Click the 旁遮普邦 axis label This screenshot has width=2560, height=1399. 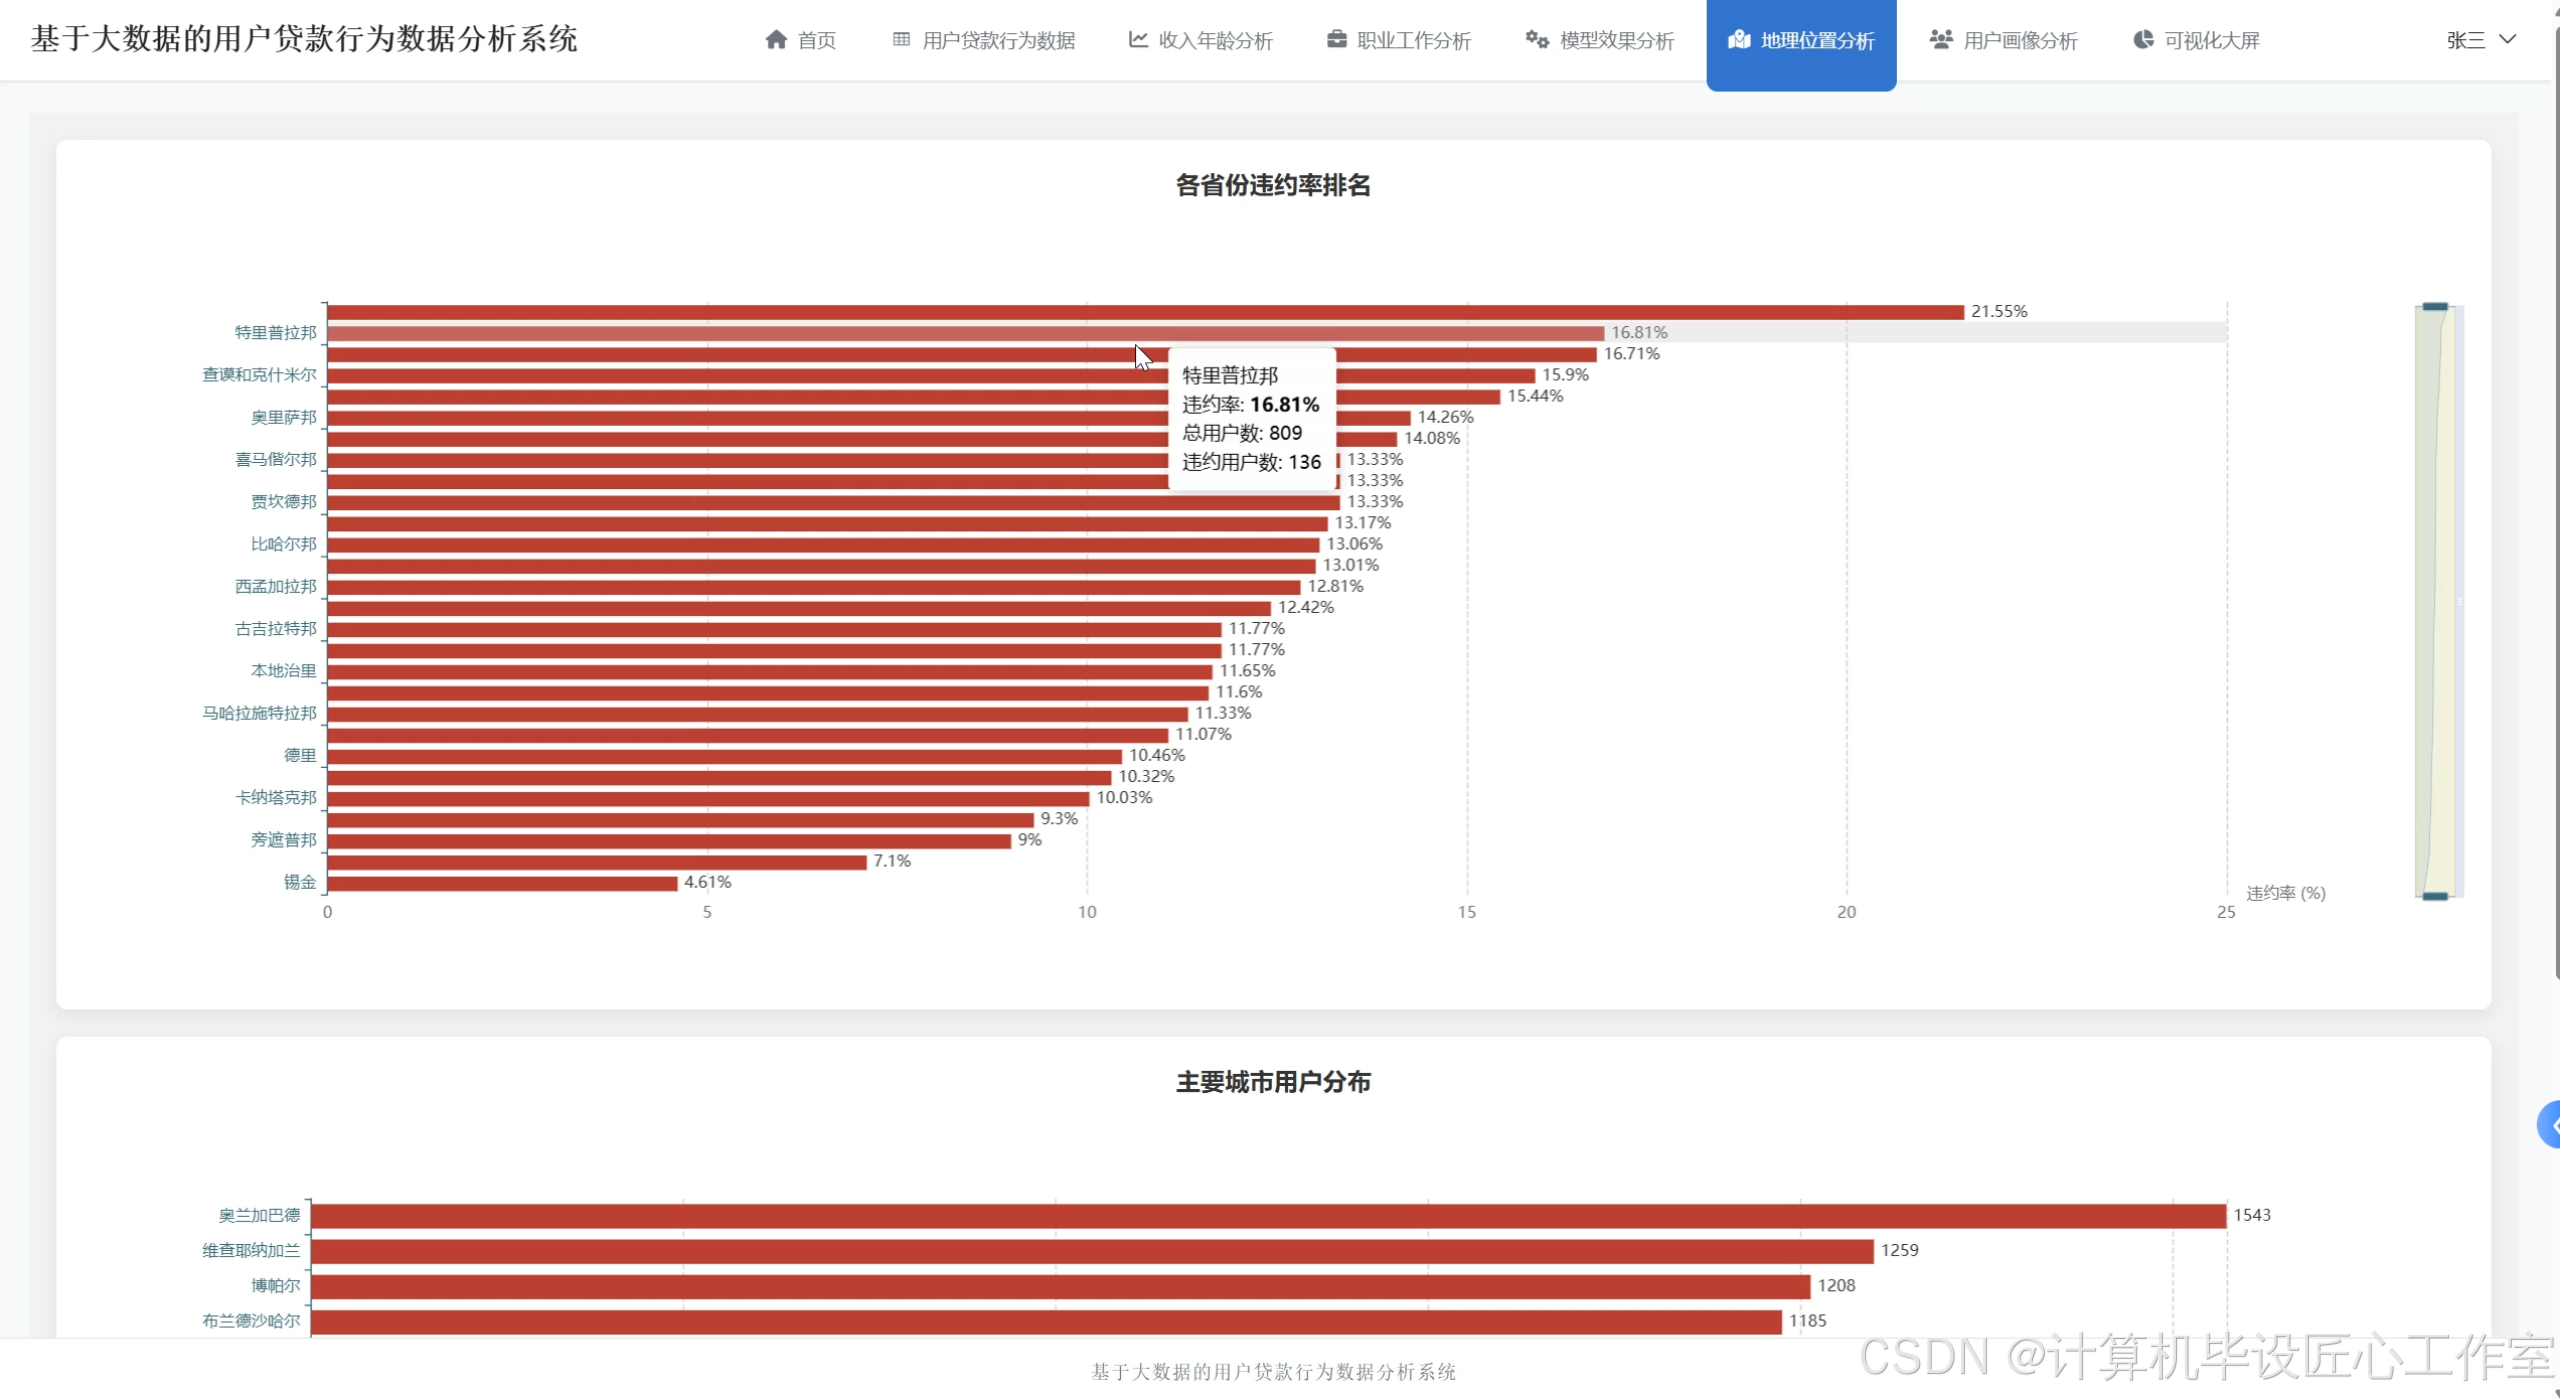coord(283,840)
